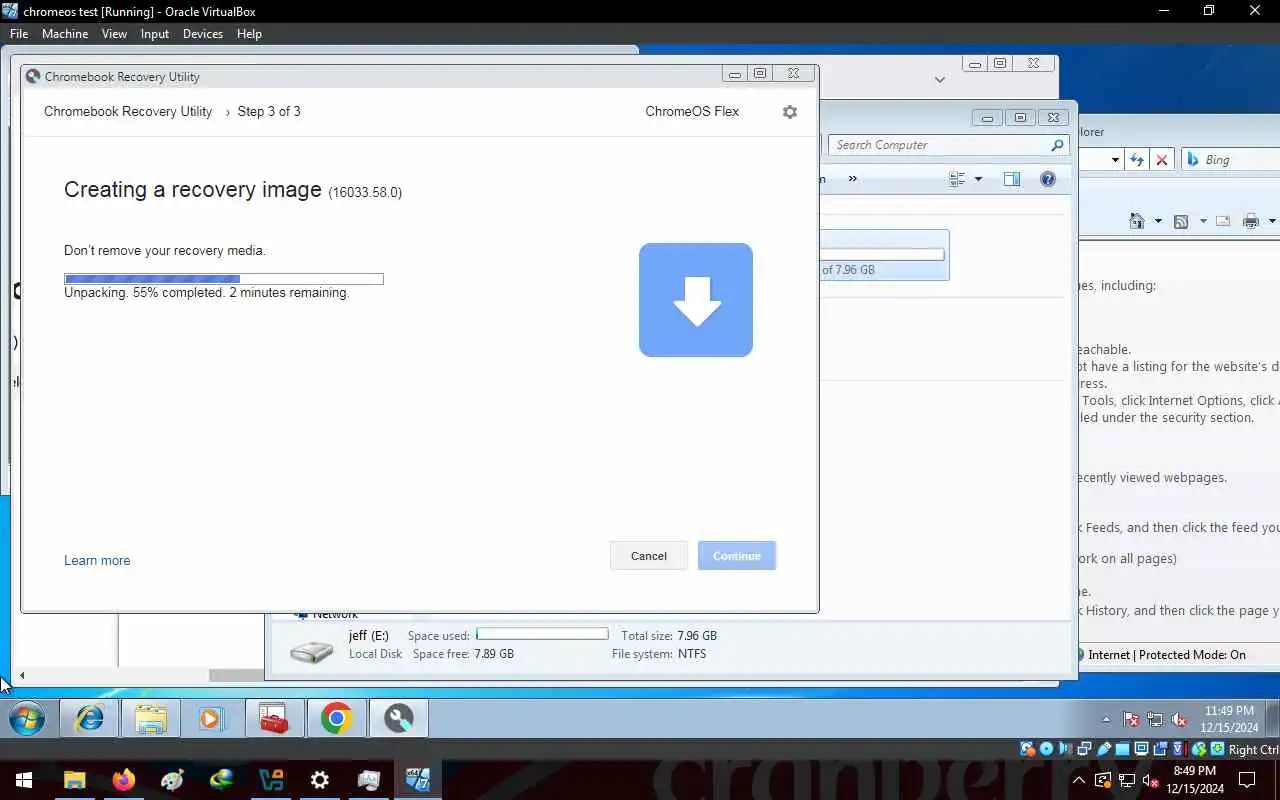This screenshot has height=800, width=1280.
Task: Click the horizontal scrollbar left arrow
Action: coord(22,676)
